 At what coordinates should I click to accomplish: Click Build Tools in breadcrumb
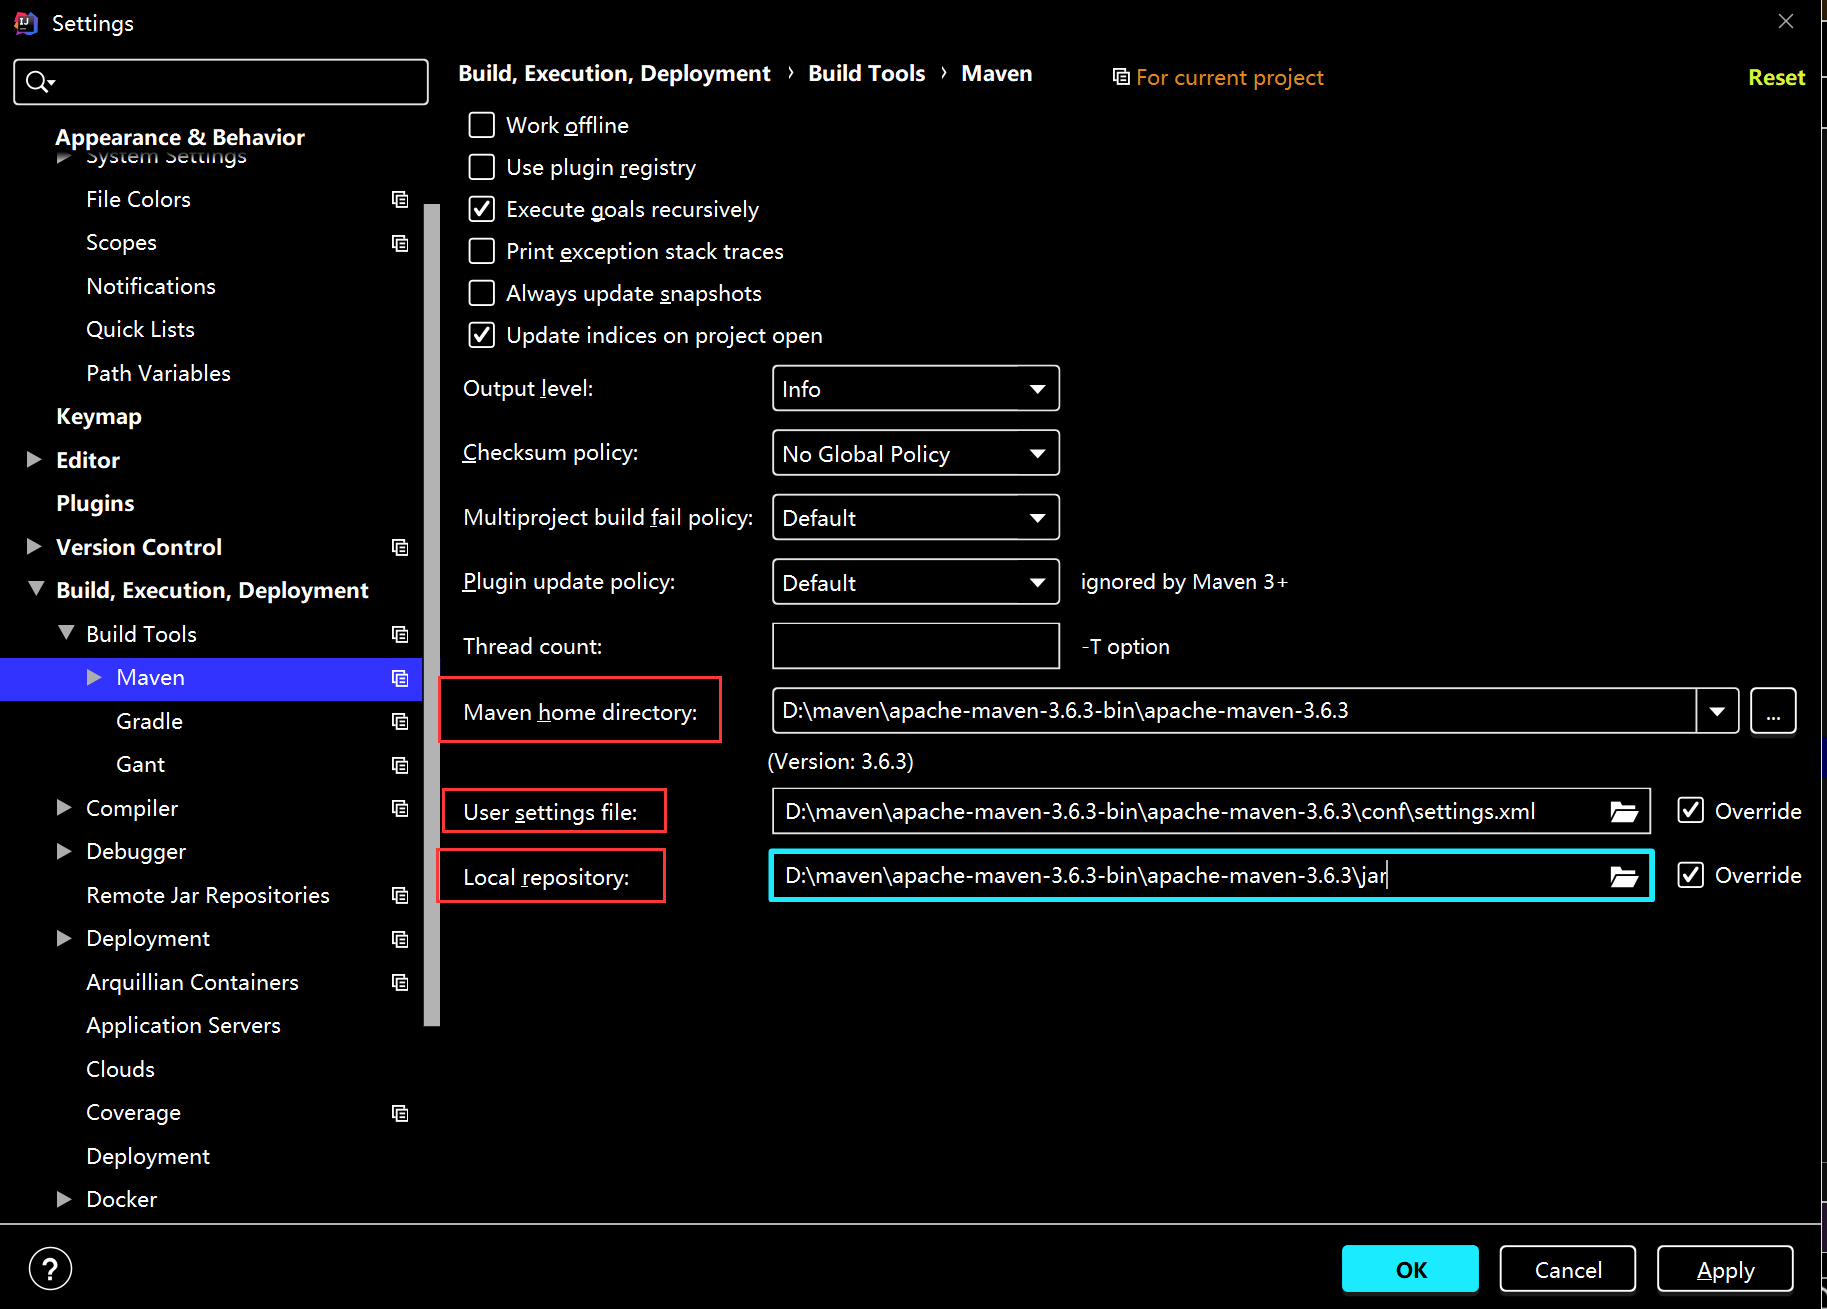pos(866,74)
